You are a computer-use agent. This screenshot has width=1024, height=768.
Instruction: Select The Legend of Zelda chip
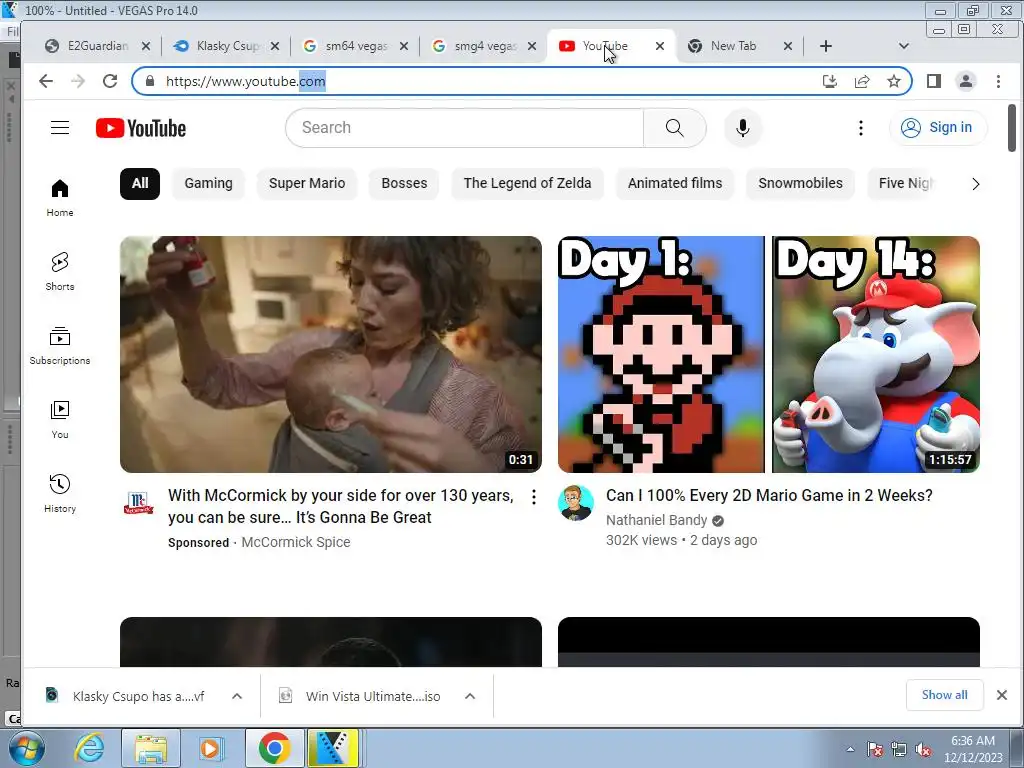click(527, 184)
